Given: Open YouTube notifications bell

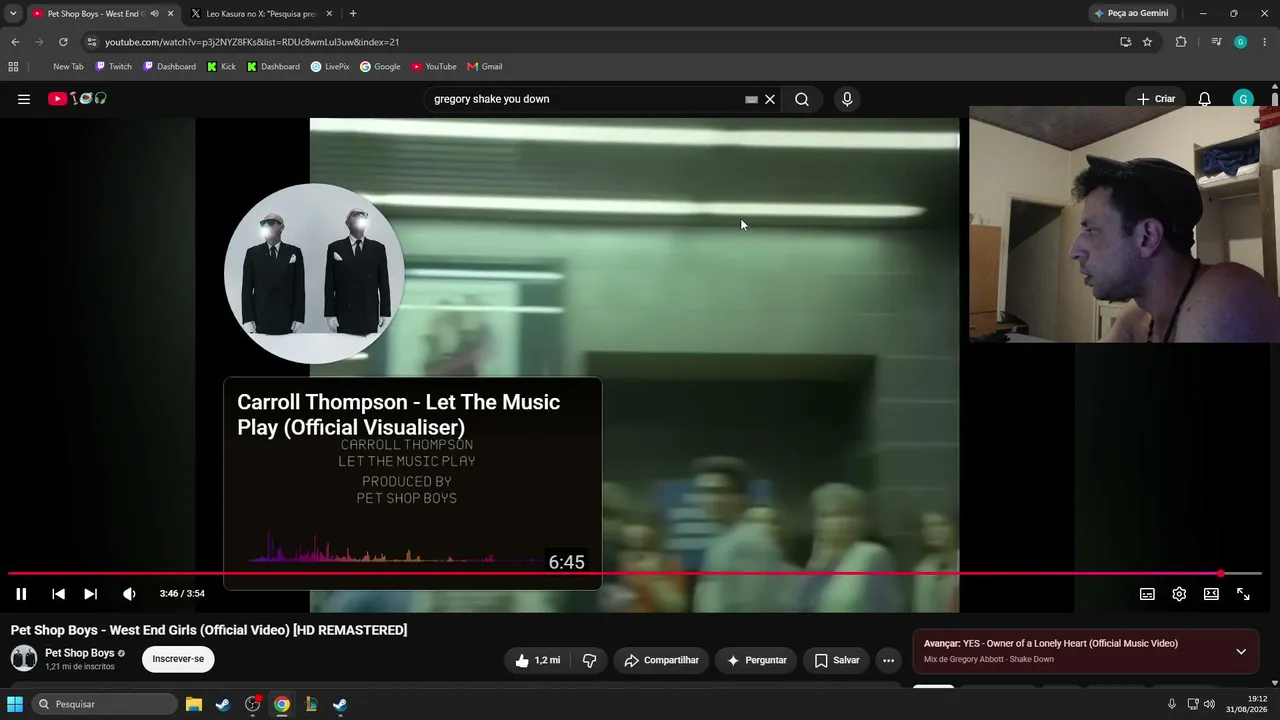Looking at the screenshot, I should (x=1205, y=99).
